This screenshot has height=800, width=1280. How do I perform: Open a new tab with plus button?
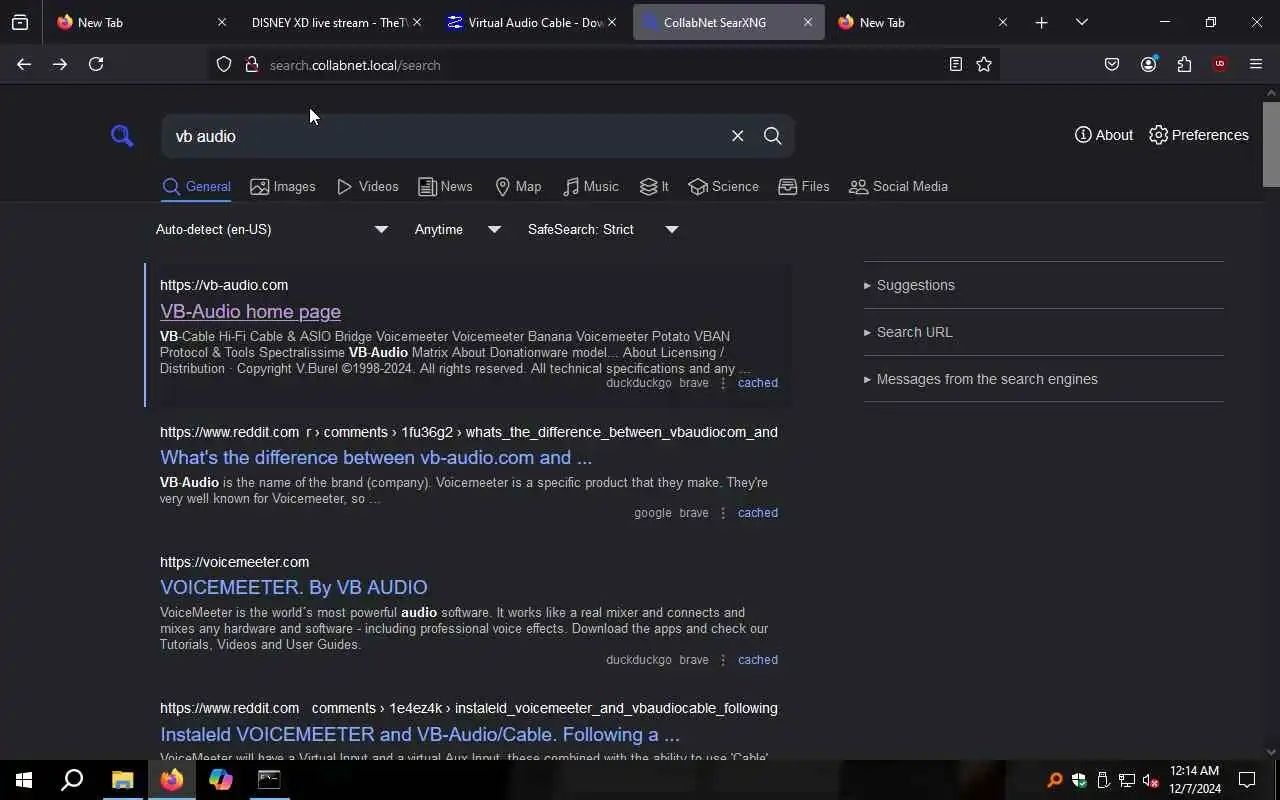(x=1041, y=22)
